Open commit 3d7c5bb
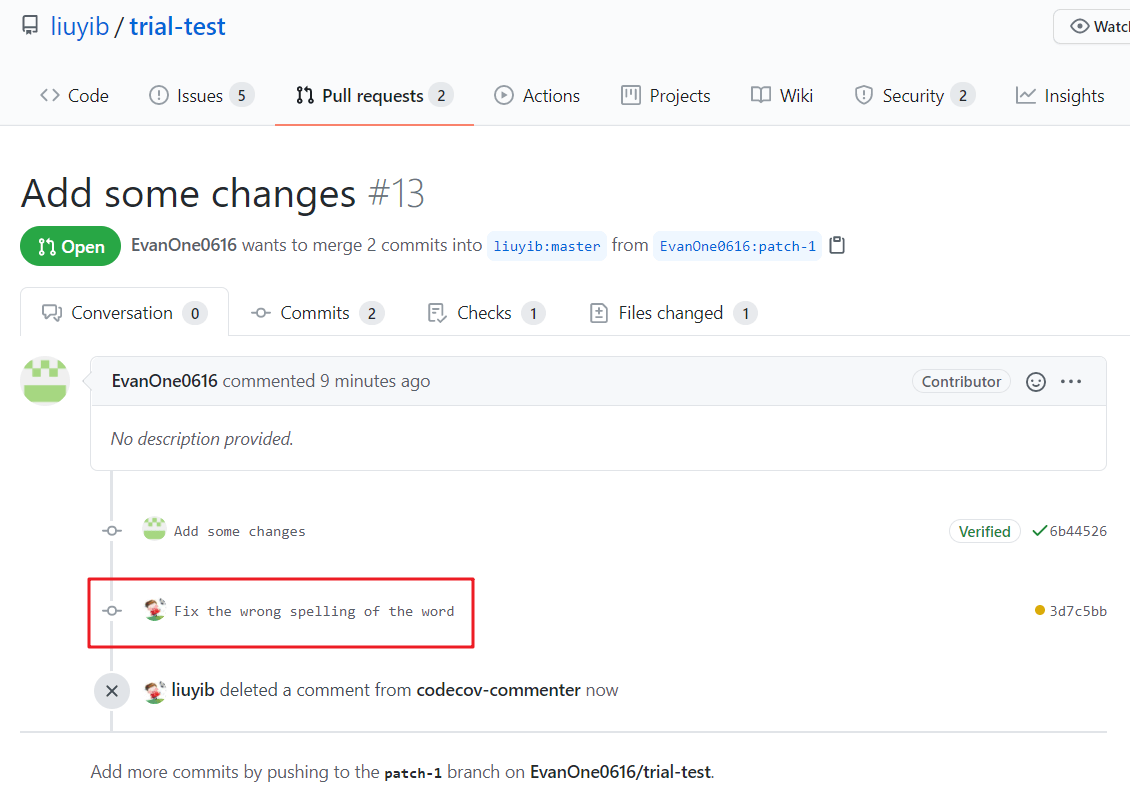1130x795 pixels. [x=1079, y=609]
